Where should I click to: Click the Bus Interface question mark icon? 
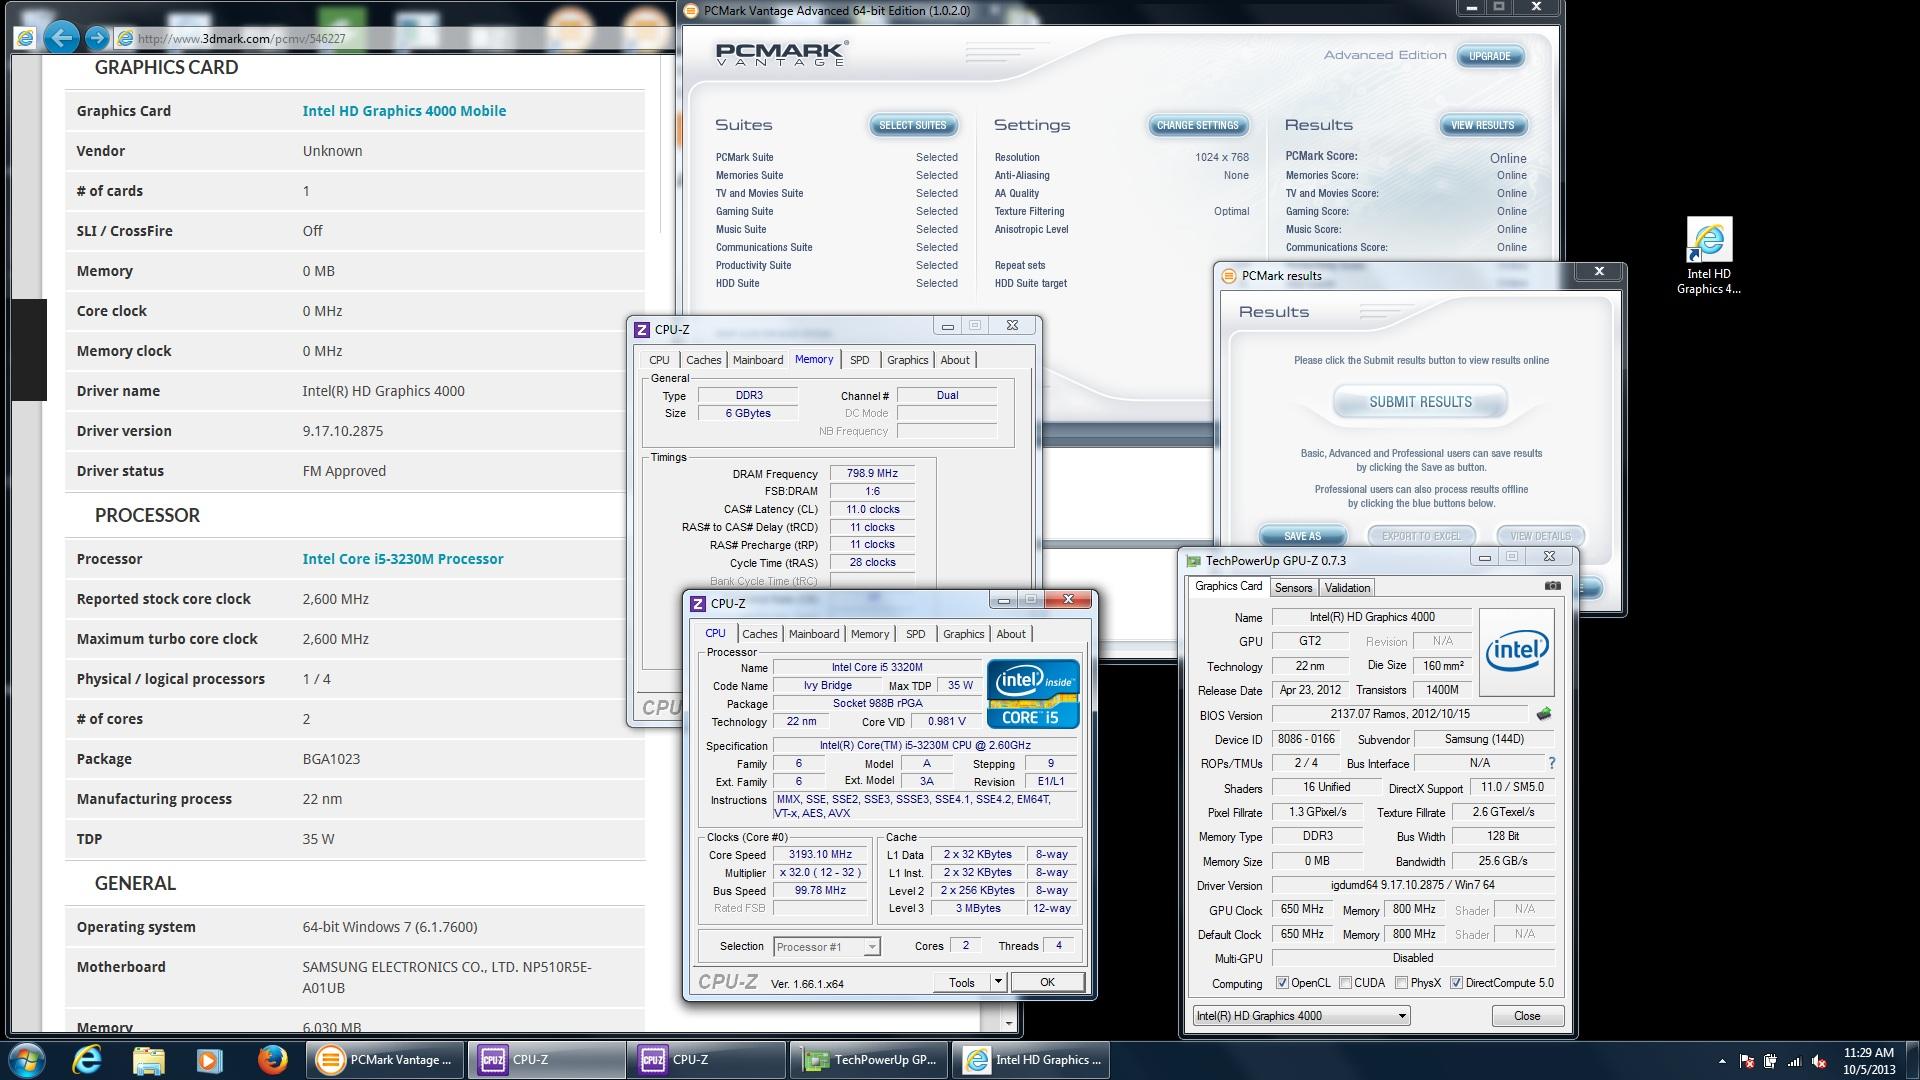coord(1551,763)
